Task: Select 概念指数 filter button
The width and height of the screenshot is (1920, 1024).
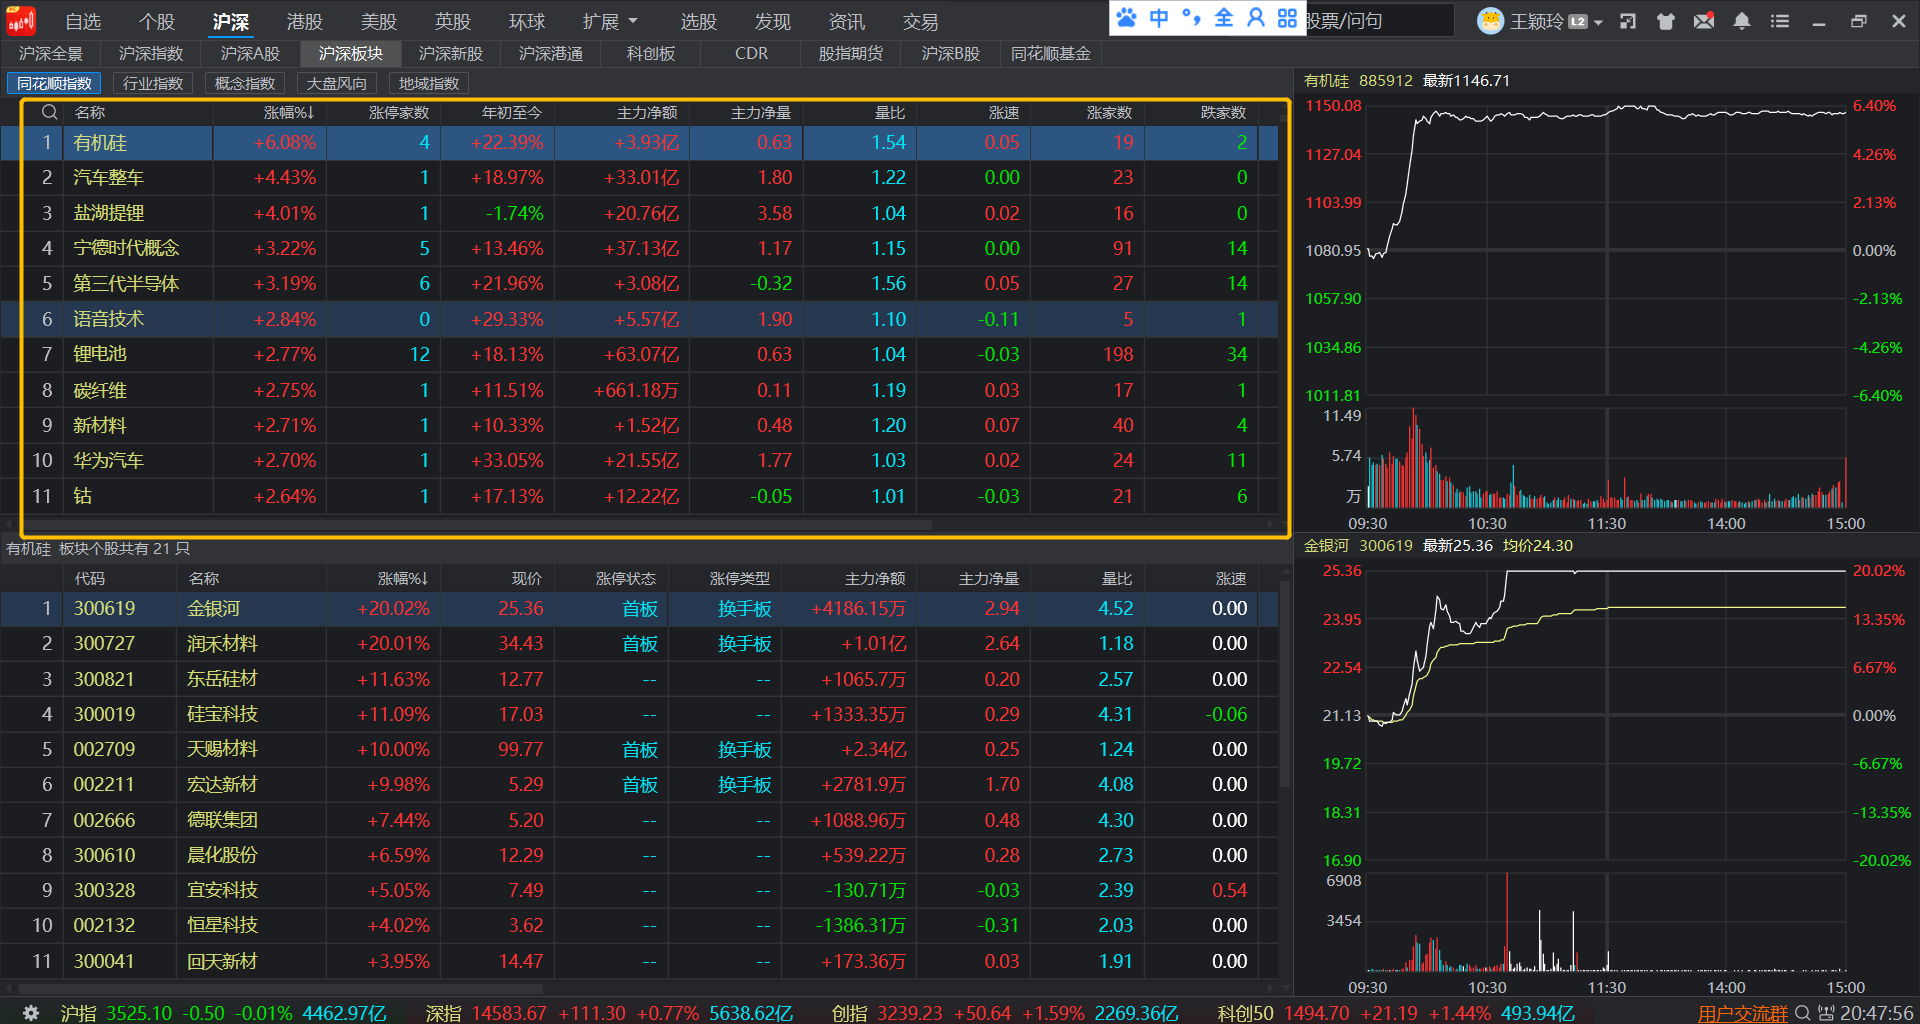Action: coord(245,84)
